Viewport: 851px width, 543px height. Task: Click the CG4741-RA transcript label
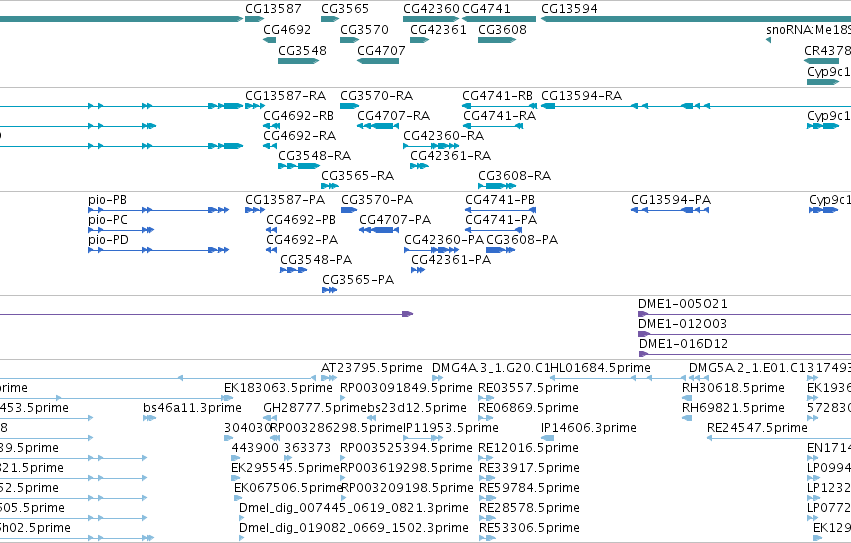coord(500,116)
